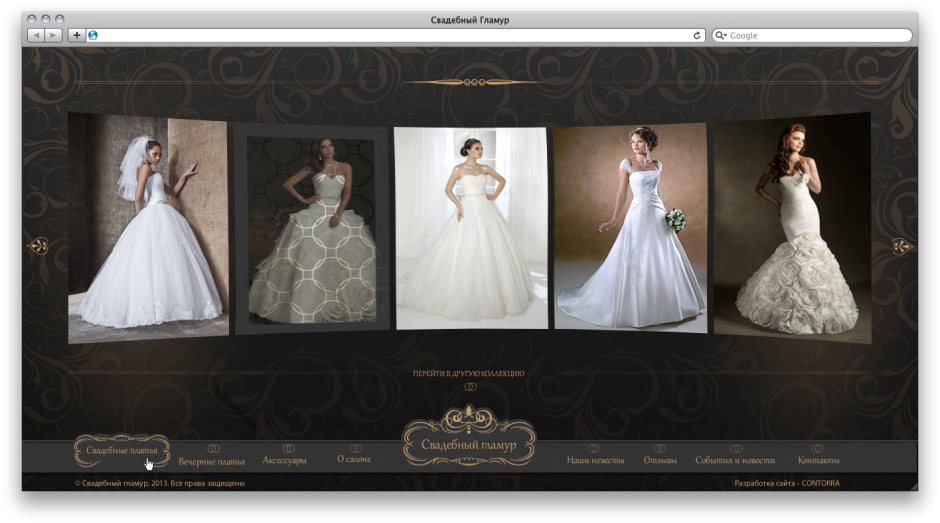Click rings icon above 'Наши невесты'

593,449
